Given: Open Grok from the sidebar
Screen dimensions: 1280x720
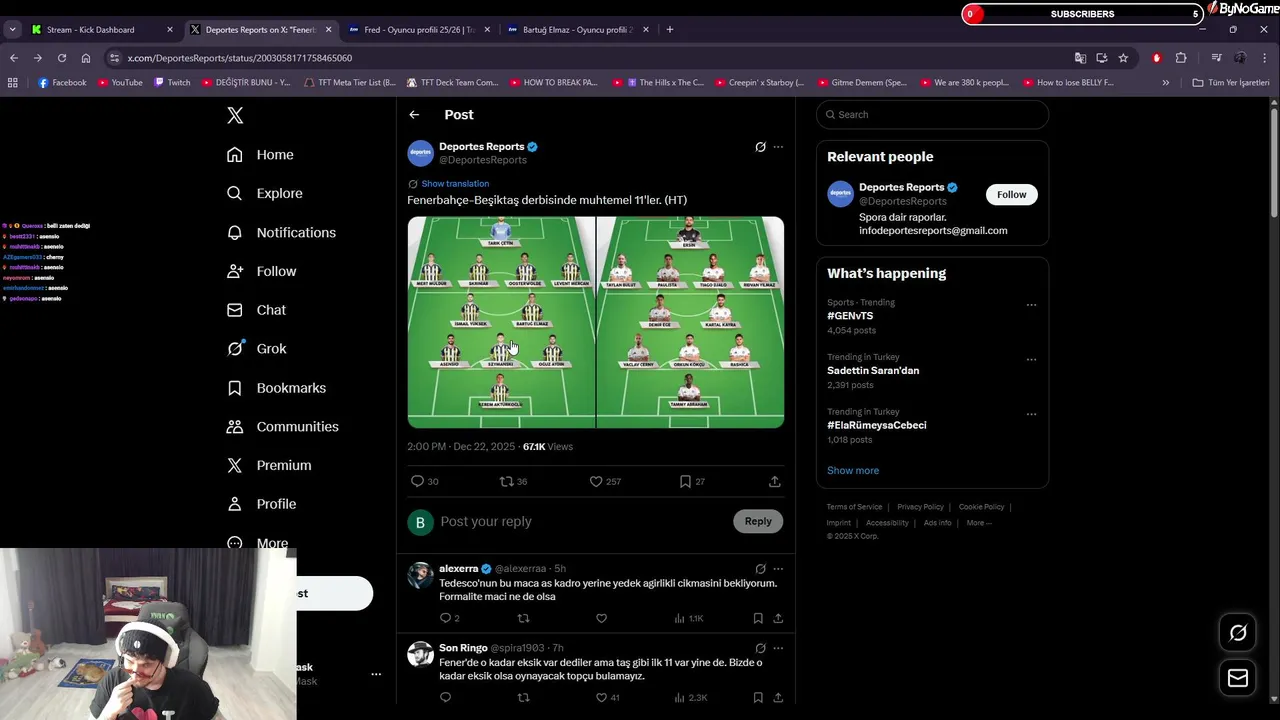Looking at the screenshot, I should 256,349.
